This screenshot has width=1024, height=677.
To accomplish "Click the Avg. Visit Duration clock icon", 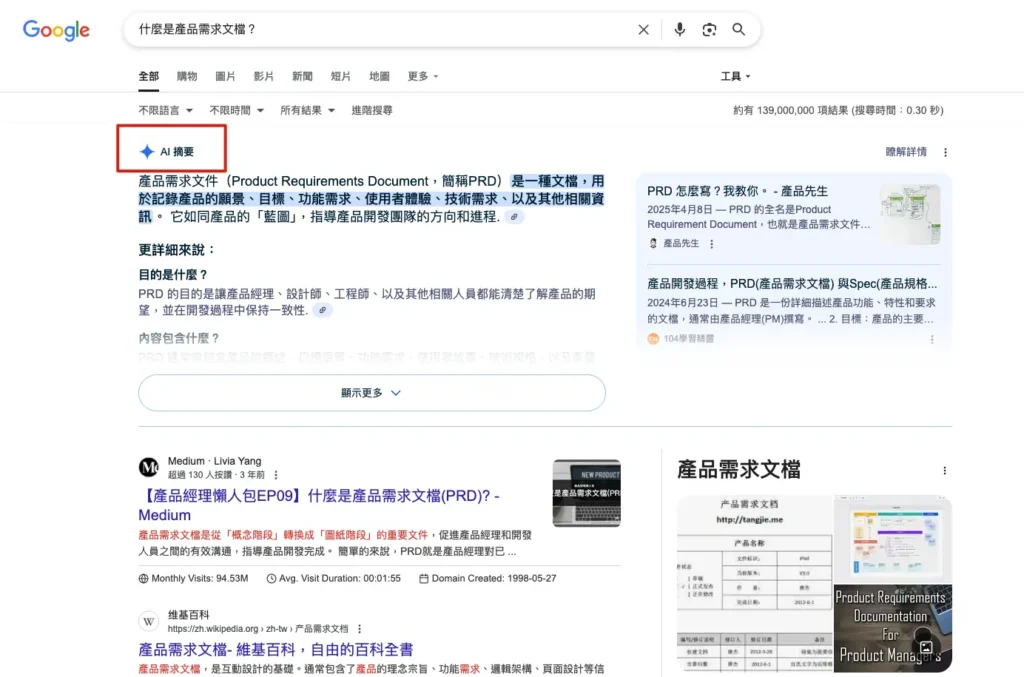I will [271, 578].
